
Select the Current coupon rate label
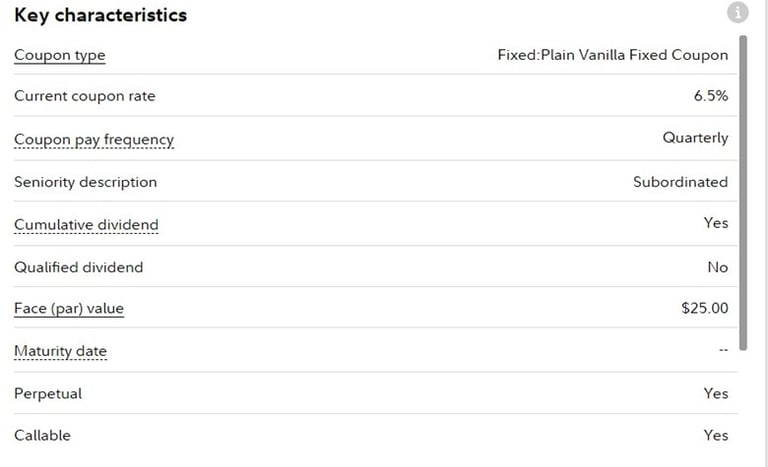pos(85,96)
